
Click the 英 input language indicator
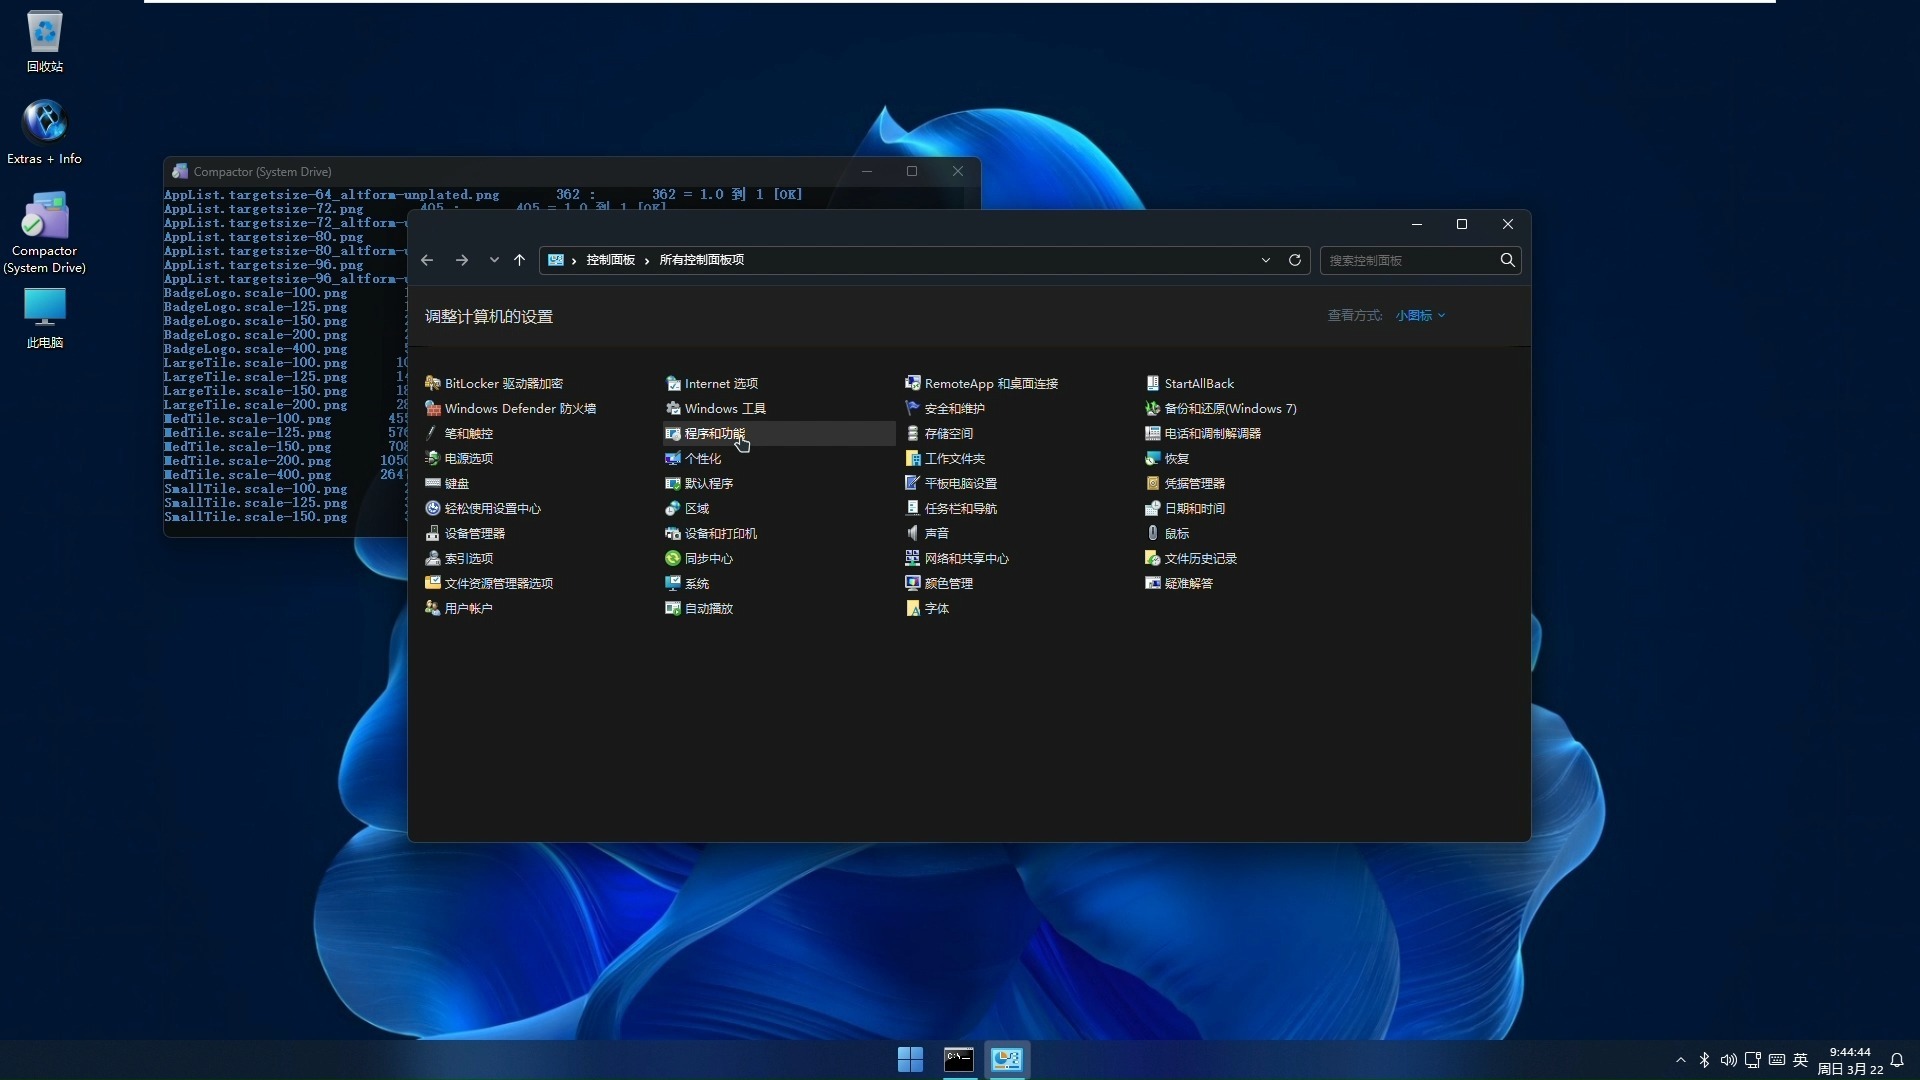tap(1801, 1060)
